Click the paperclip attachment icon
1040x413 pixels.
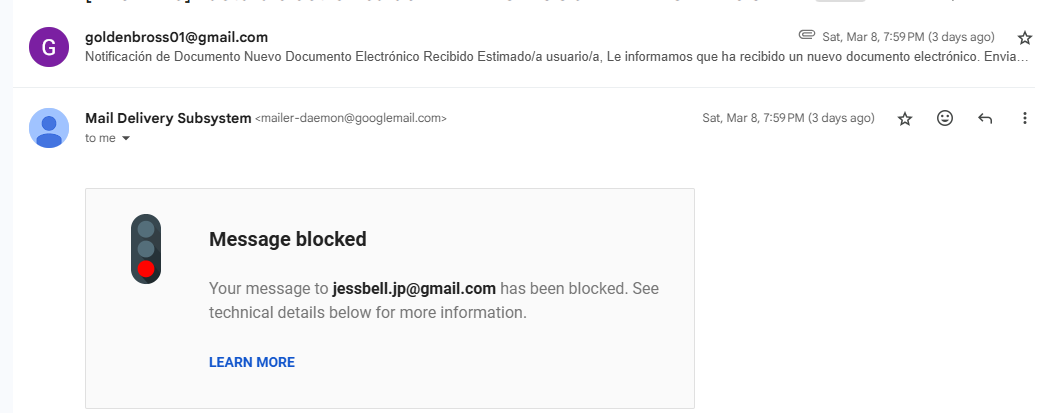[807, 34]
